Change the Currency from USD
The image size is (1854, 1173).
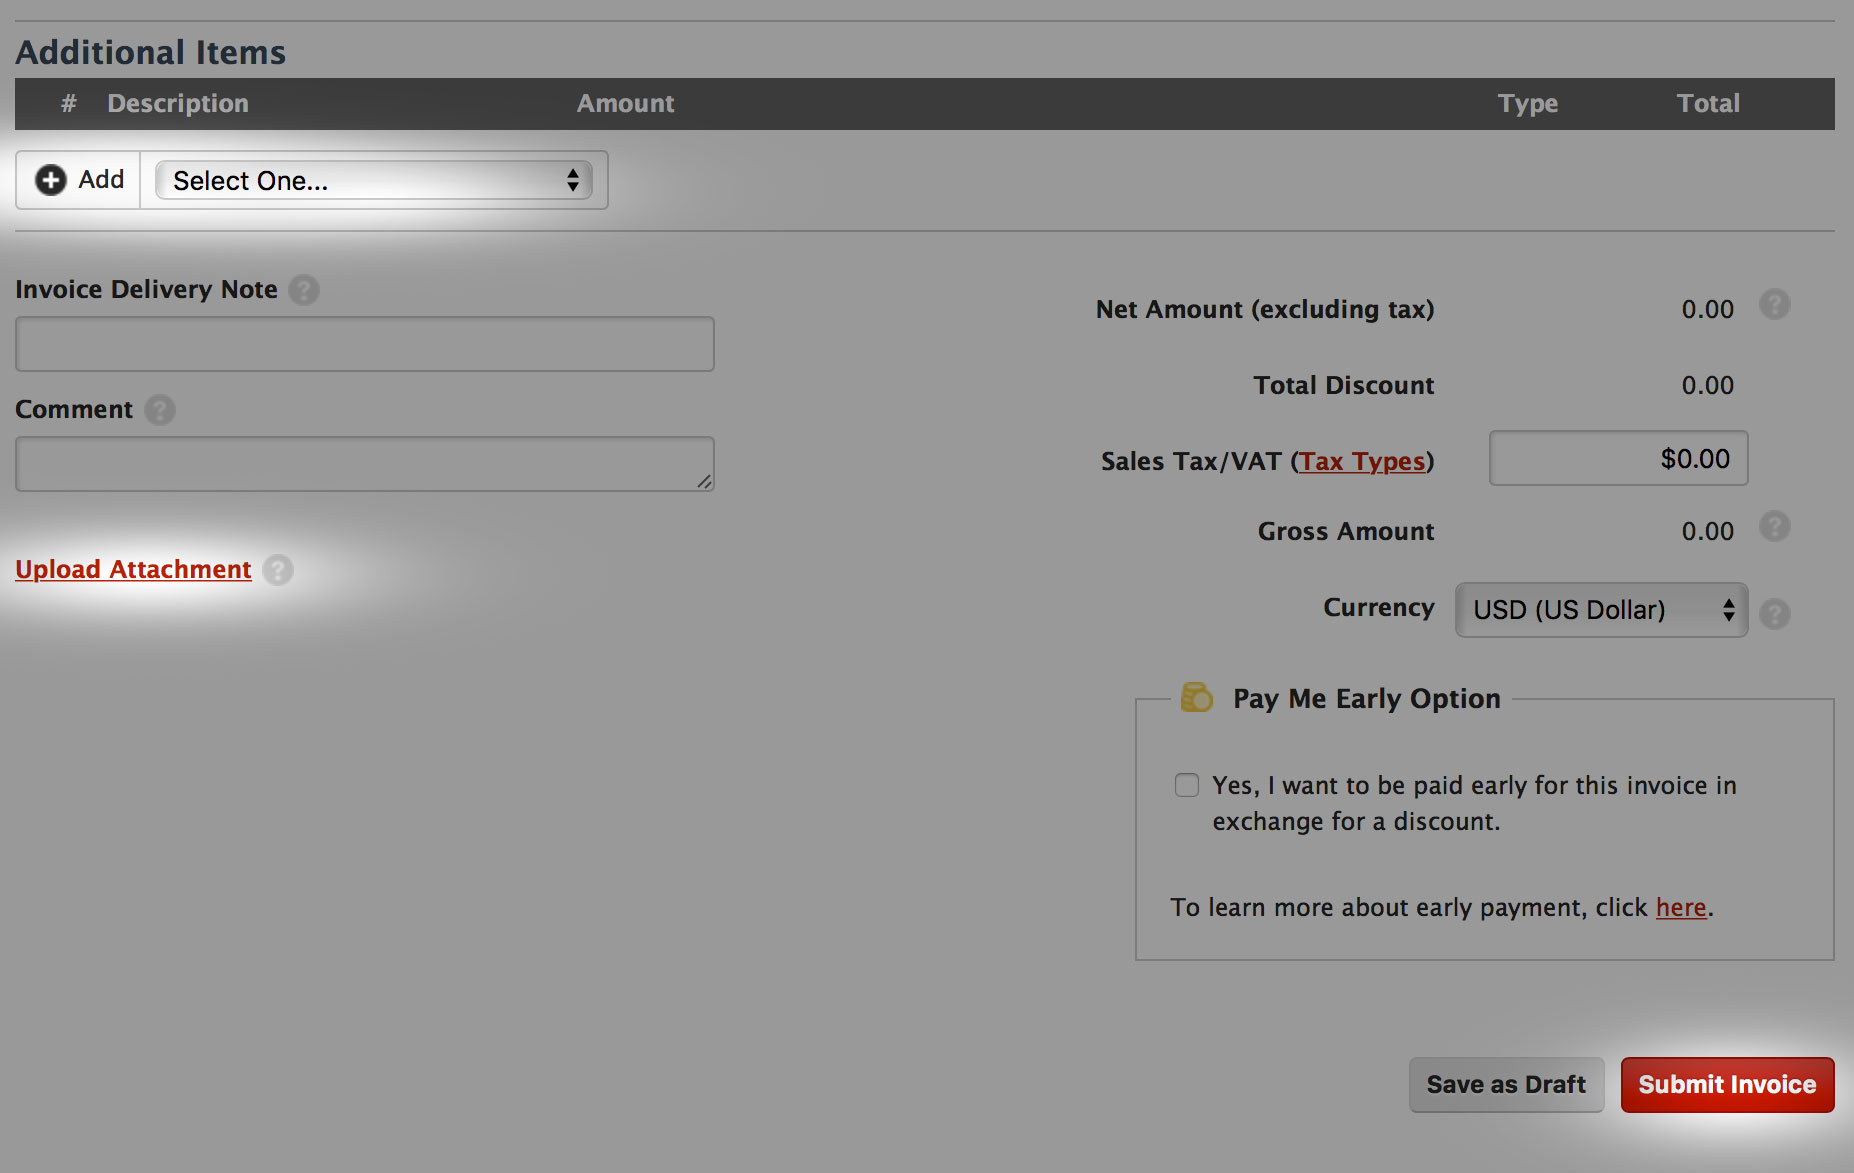tap(1599, 610)
